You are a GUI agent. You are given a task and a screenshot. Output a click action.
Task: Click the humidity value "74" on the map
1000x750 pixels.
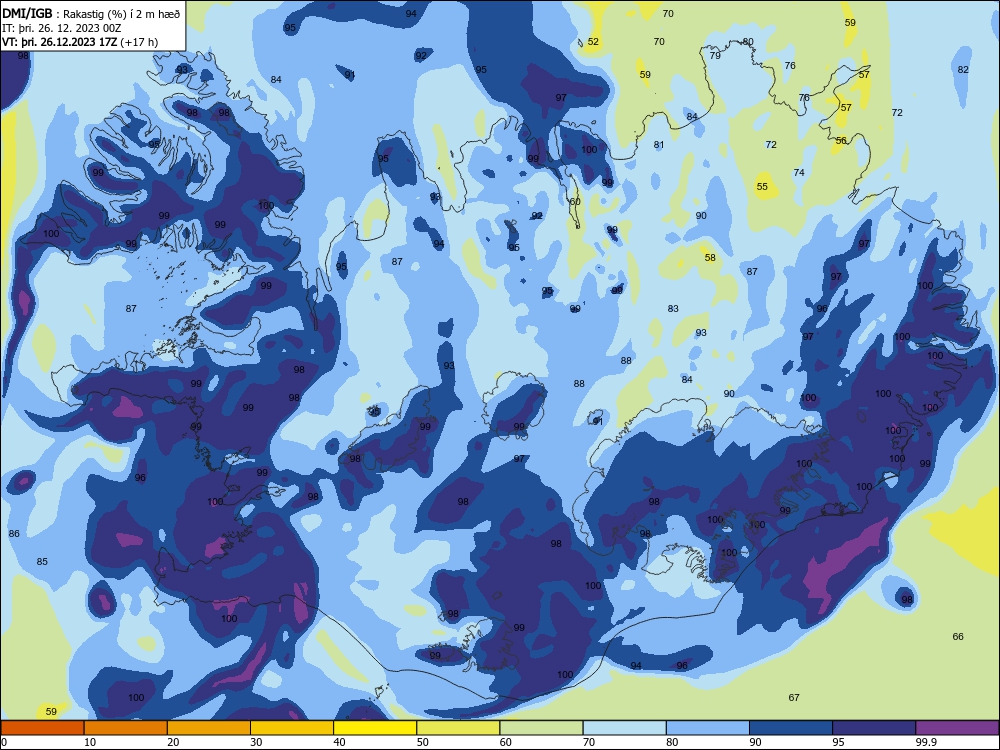click(x=799, y=172)
